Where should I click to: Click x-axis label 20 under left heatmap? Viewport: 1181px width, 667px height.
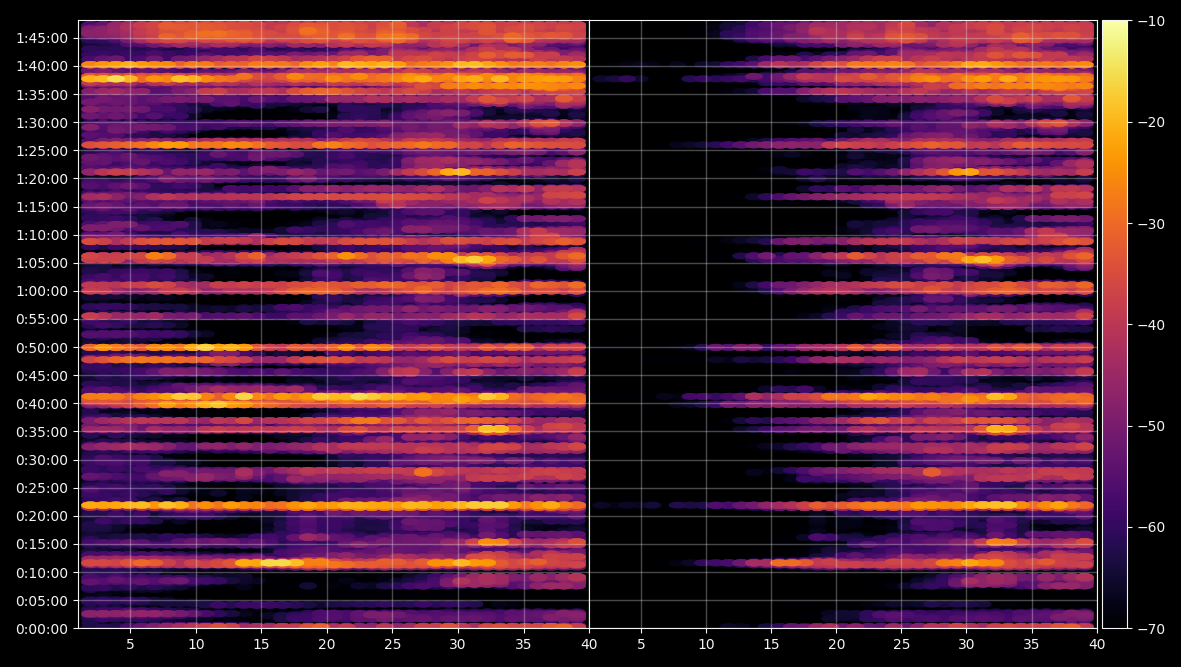tap(327, 644)
